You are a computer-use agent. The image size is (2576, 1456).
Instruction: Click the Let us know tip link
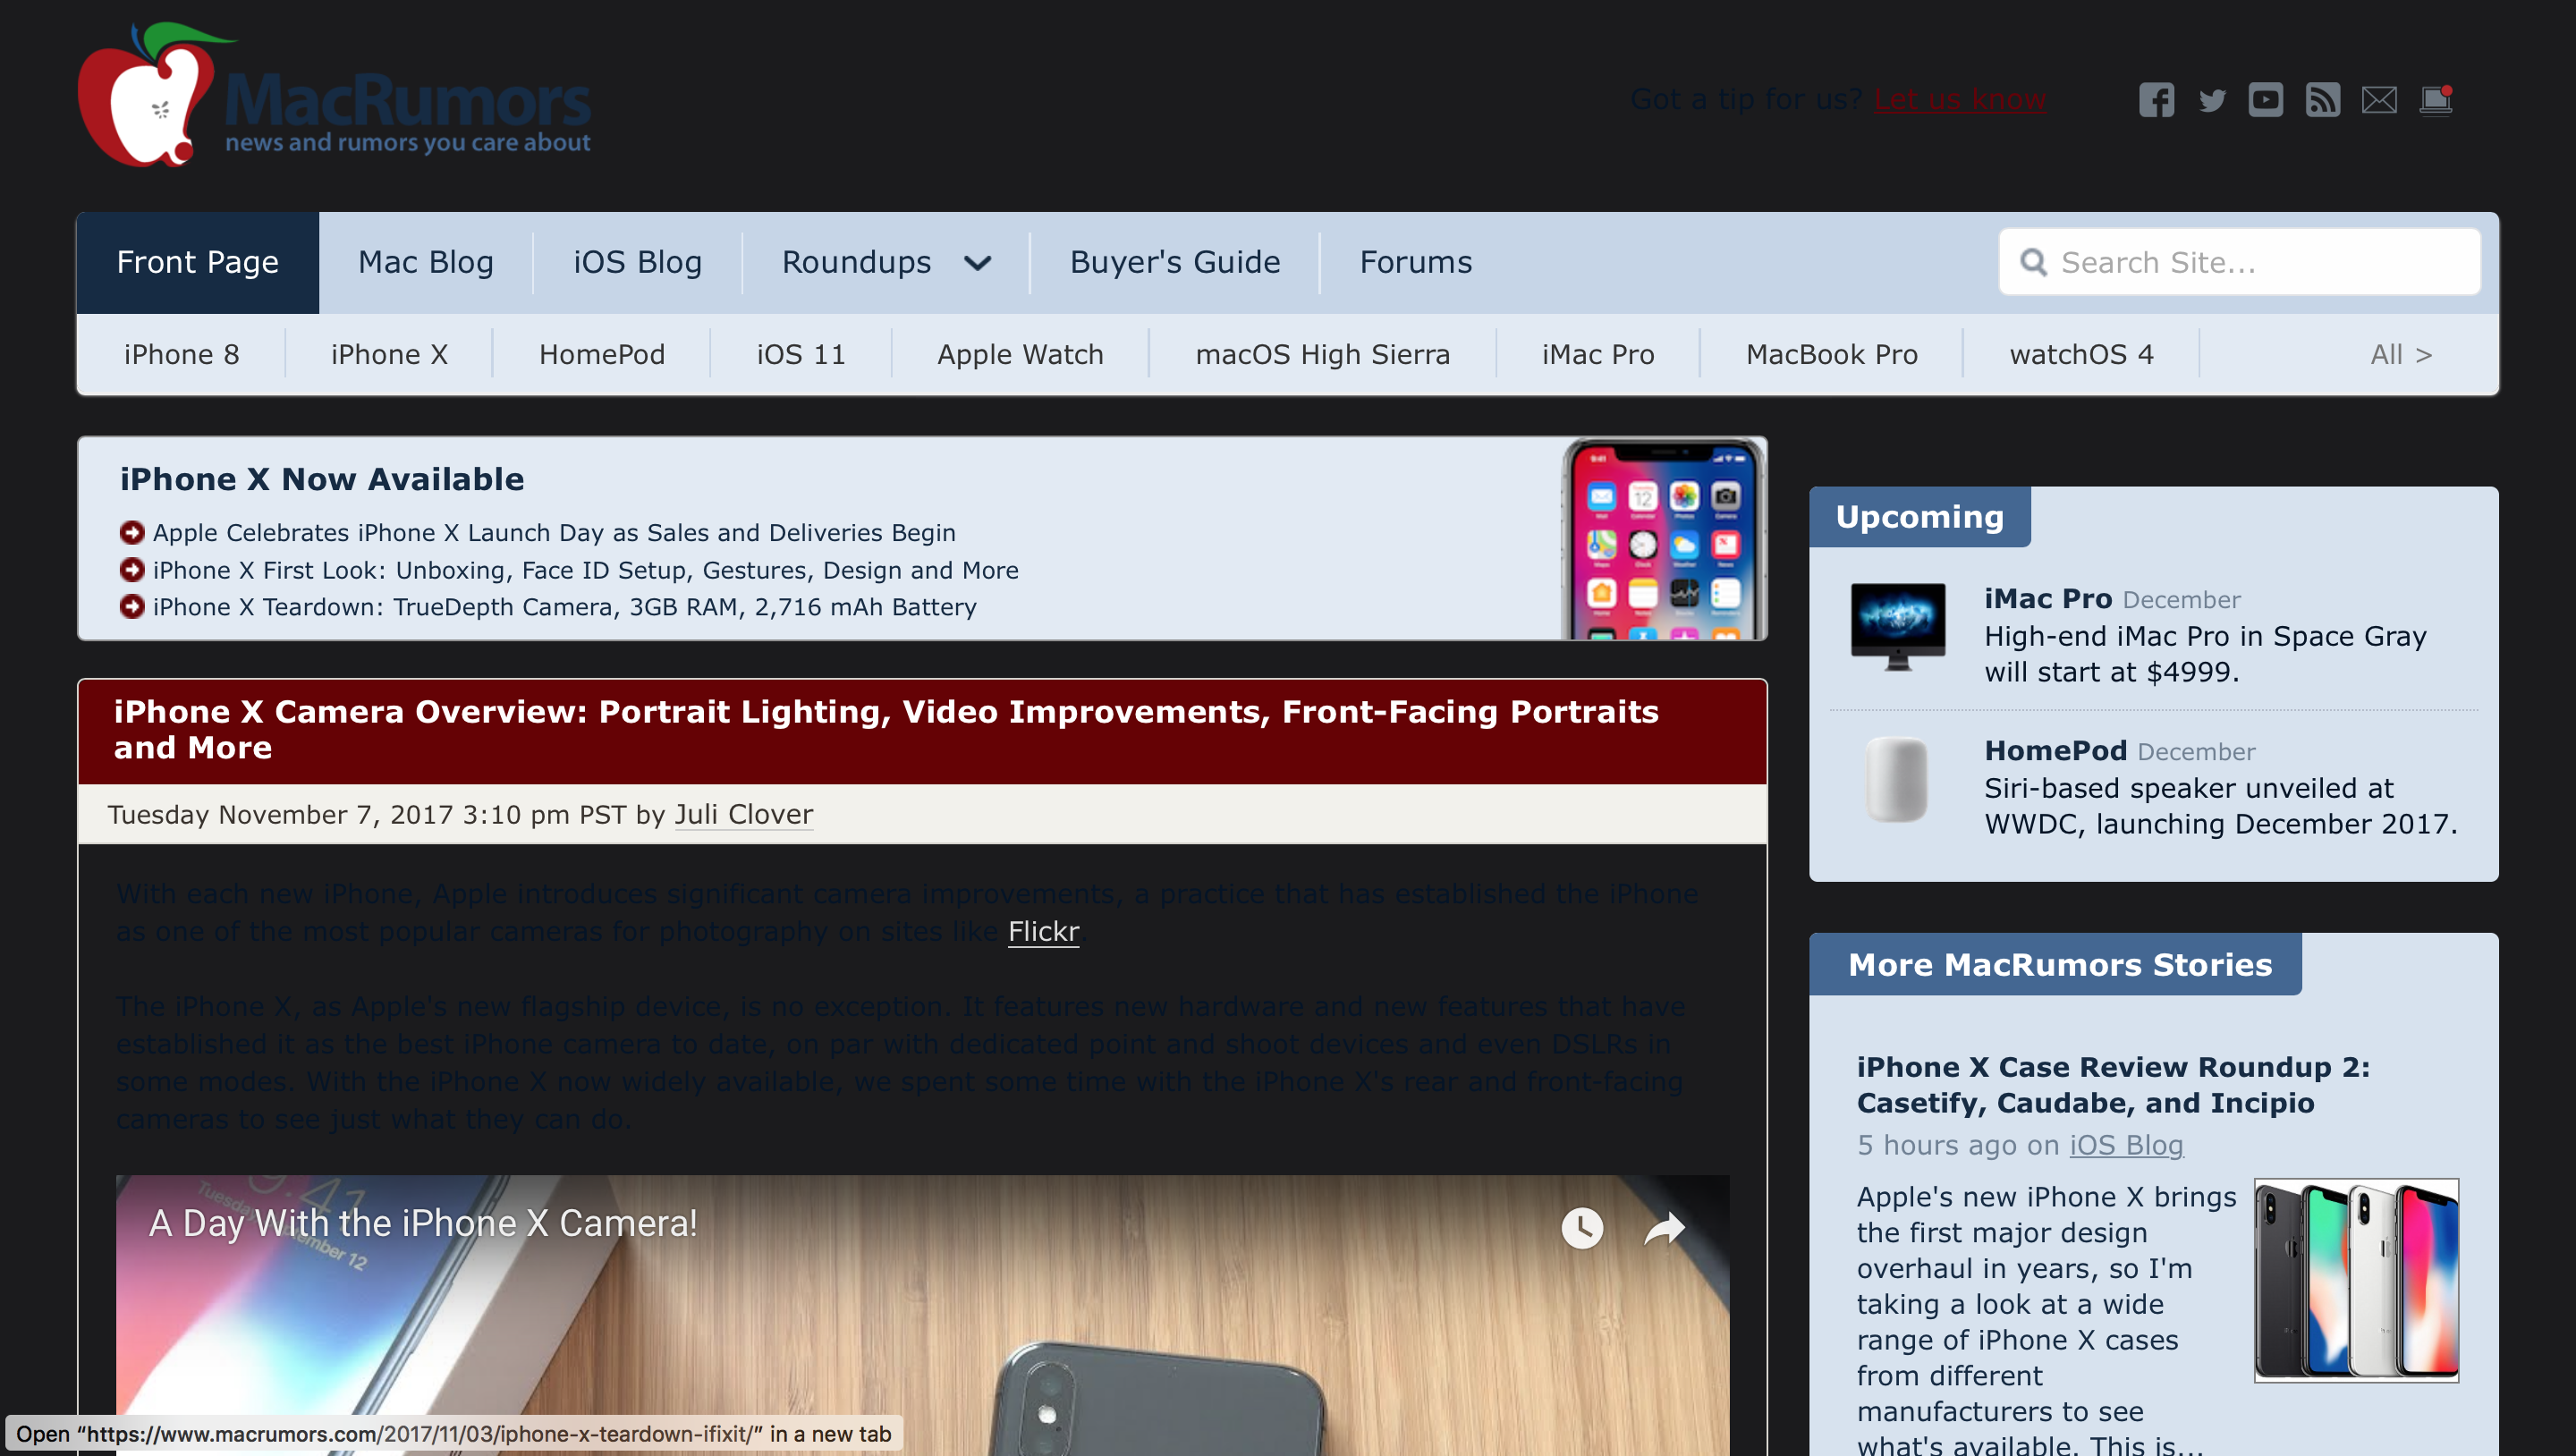[x=1960, y=99]
